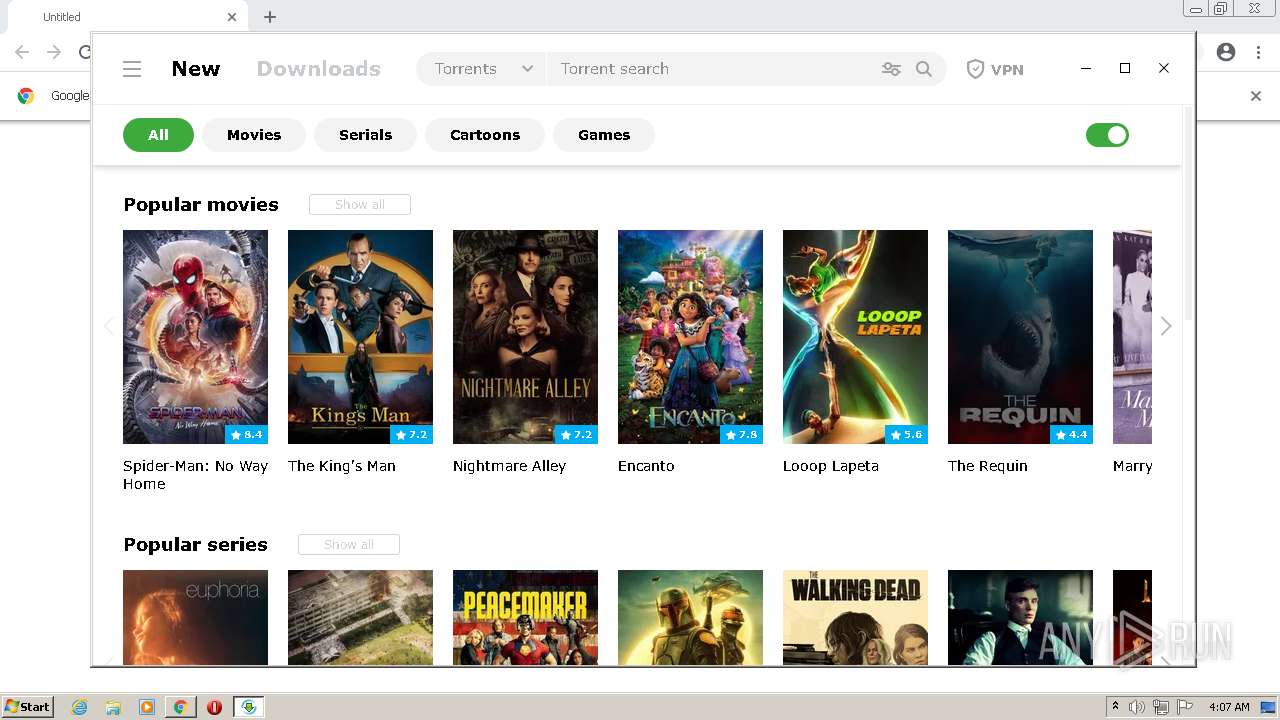1280x720 pixels.
Task: Filter by Cartoons category
Action: (485, 135)
